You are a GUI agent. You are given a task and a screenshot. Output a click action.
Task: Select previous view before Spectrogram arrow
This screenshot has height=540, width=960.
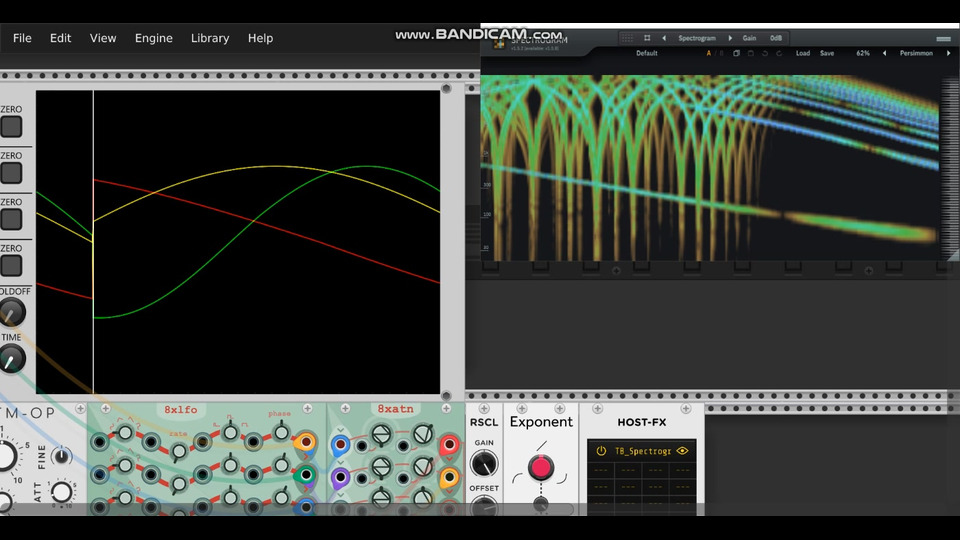point(664,38)
